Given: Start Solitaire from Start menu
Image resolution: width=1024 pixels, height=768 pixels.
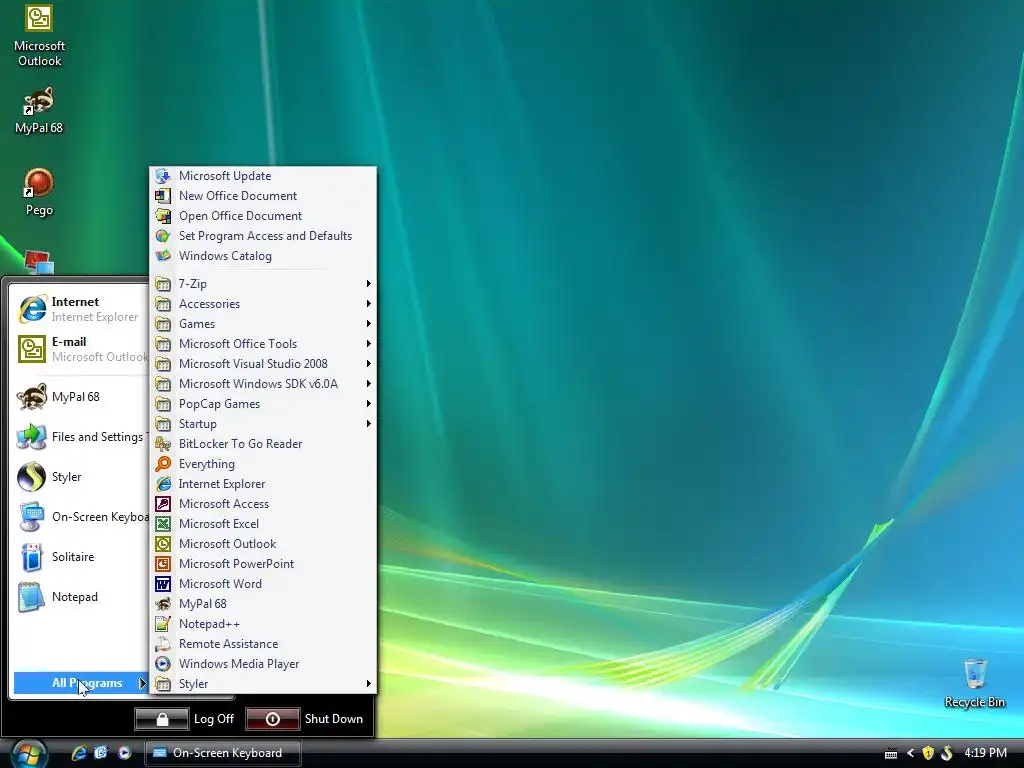Looking at the screenshot, I should 81,556.
